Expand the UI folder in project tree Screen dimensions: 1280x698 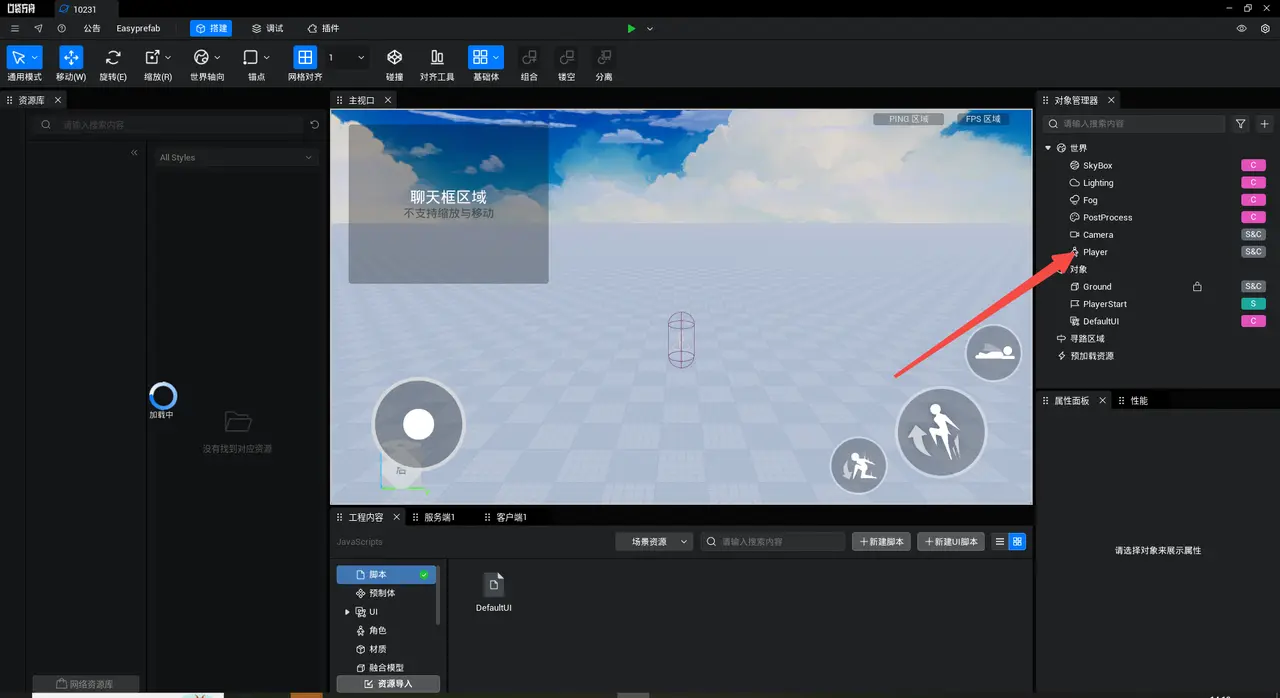[x=347, y=612]
